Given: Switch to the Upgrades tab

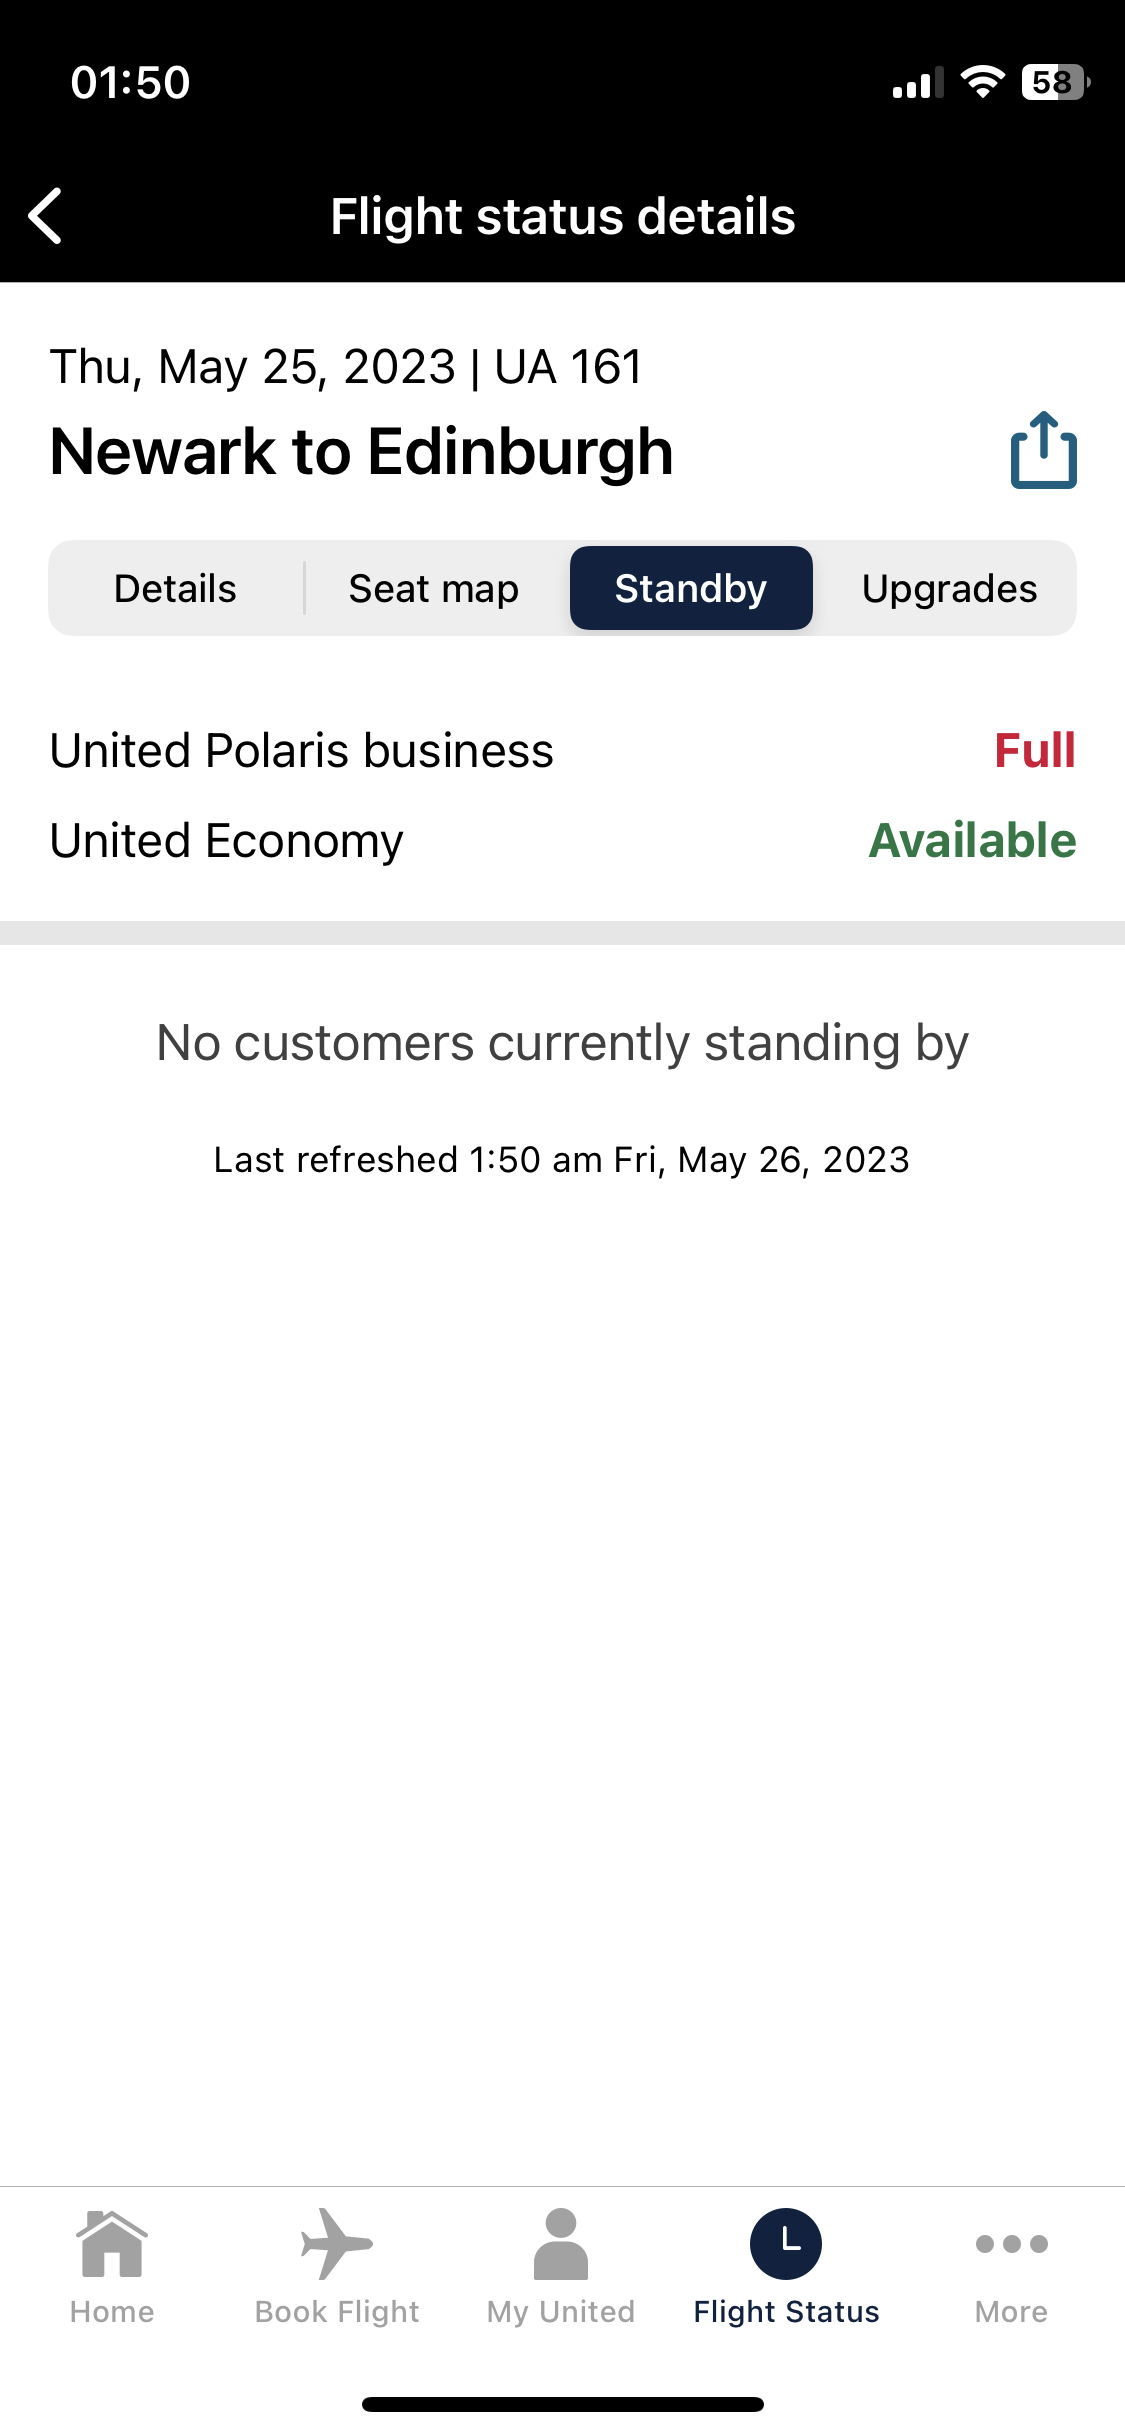Looking at the screenshot, I should point(949,588).
